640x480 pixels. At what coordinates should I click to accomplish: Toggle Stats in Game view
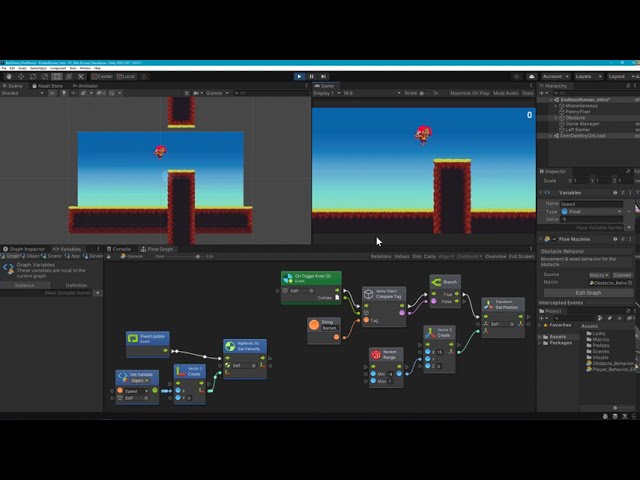tap(527, 93)
